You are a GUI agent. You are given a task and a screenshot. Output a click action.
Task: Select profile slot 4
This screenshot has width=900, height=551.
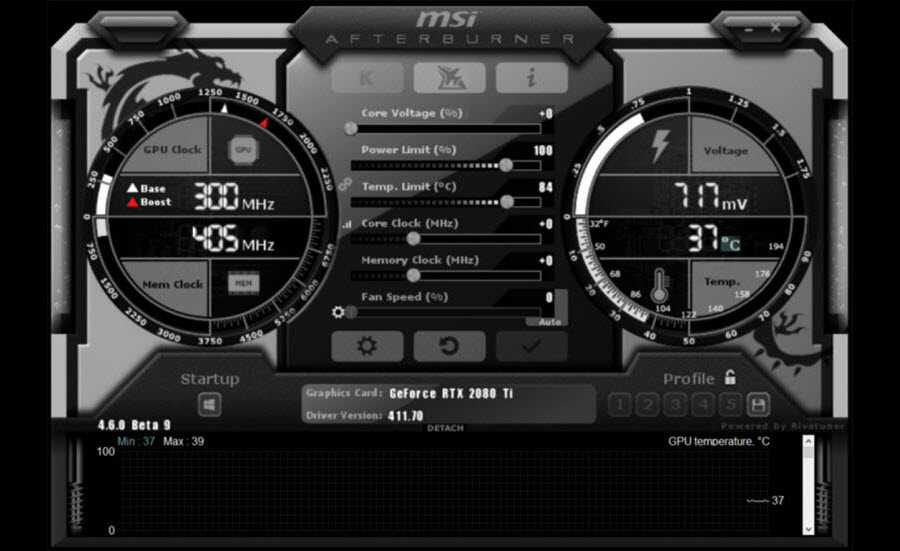(703, 405)
